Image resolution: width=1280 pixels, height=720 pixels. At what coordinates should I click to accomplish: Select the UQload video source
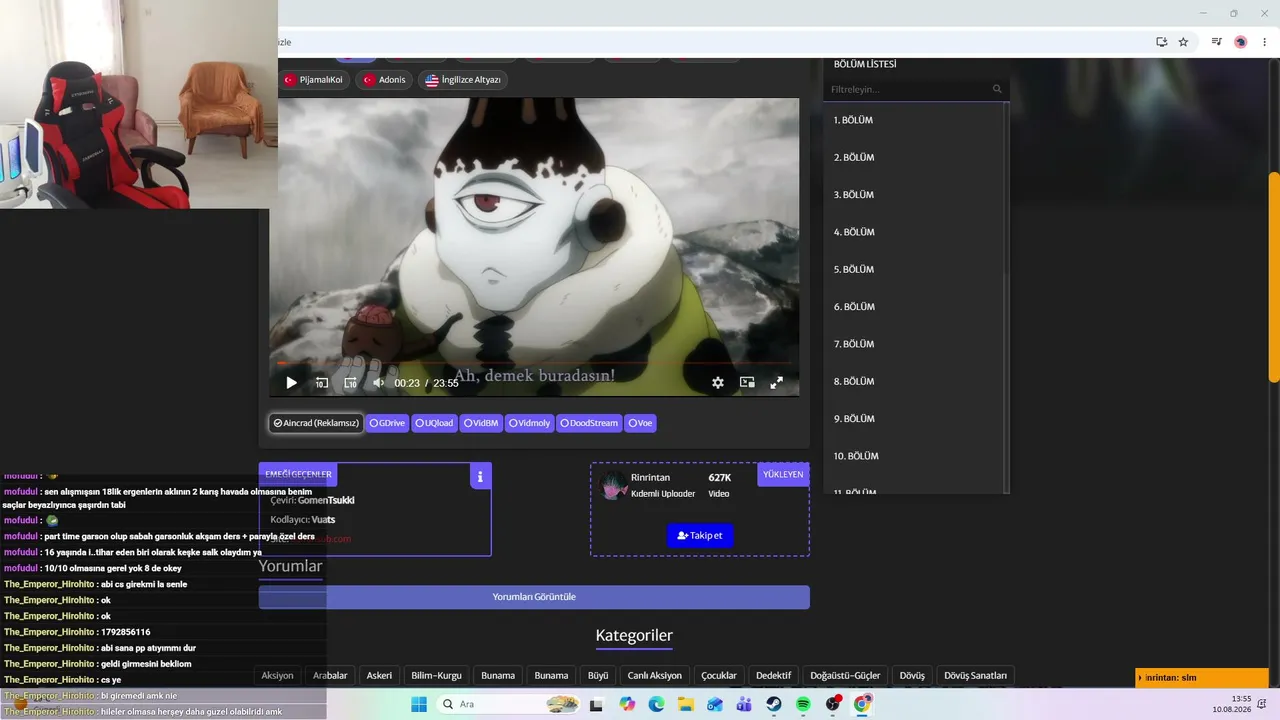[434, 423]
